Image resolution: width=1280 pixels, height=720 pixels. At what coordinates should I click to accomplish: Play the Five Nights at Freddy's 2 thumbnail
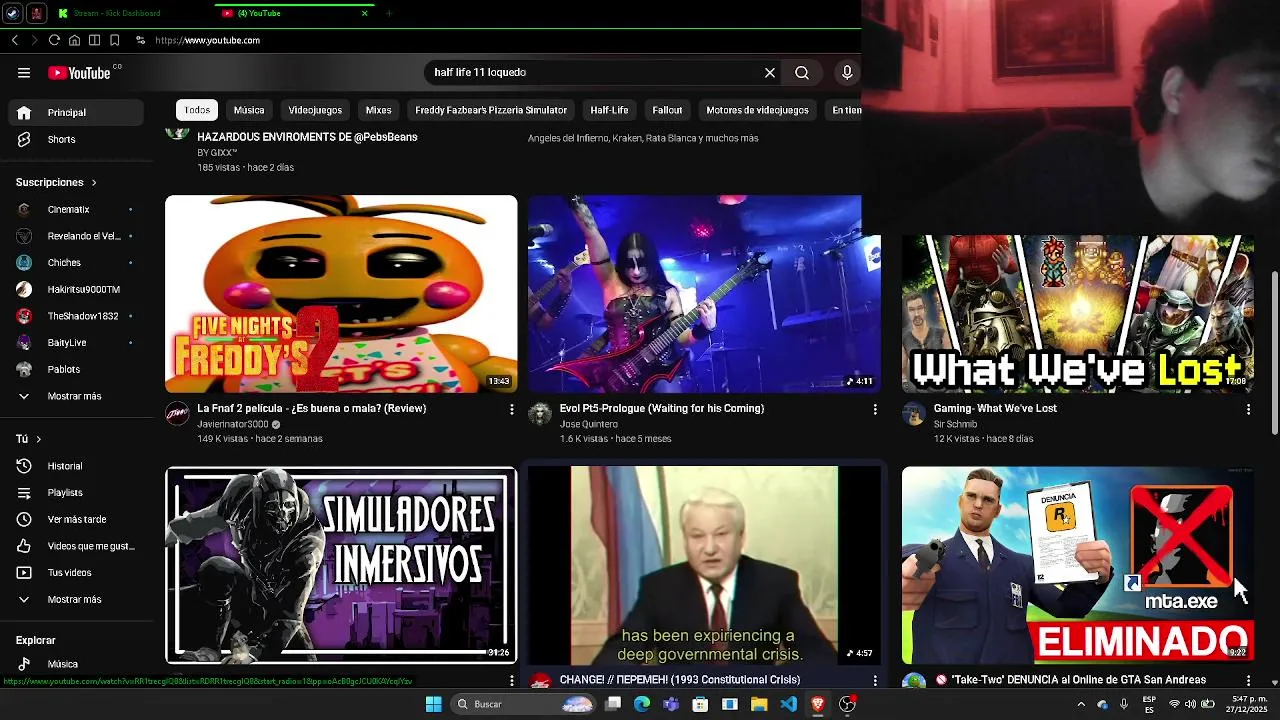(341, 294)
